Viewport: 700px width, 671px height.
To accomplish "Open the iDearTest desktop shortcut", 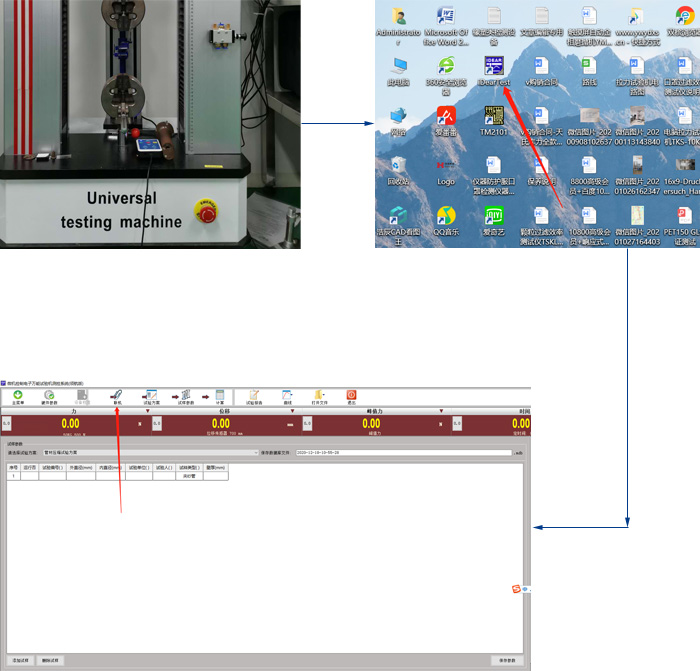I will click(493, 68).
